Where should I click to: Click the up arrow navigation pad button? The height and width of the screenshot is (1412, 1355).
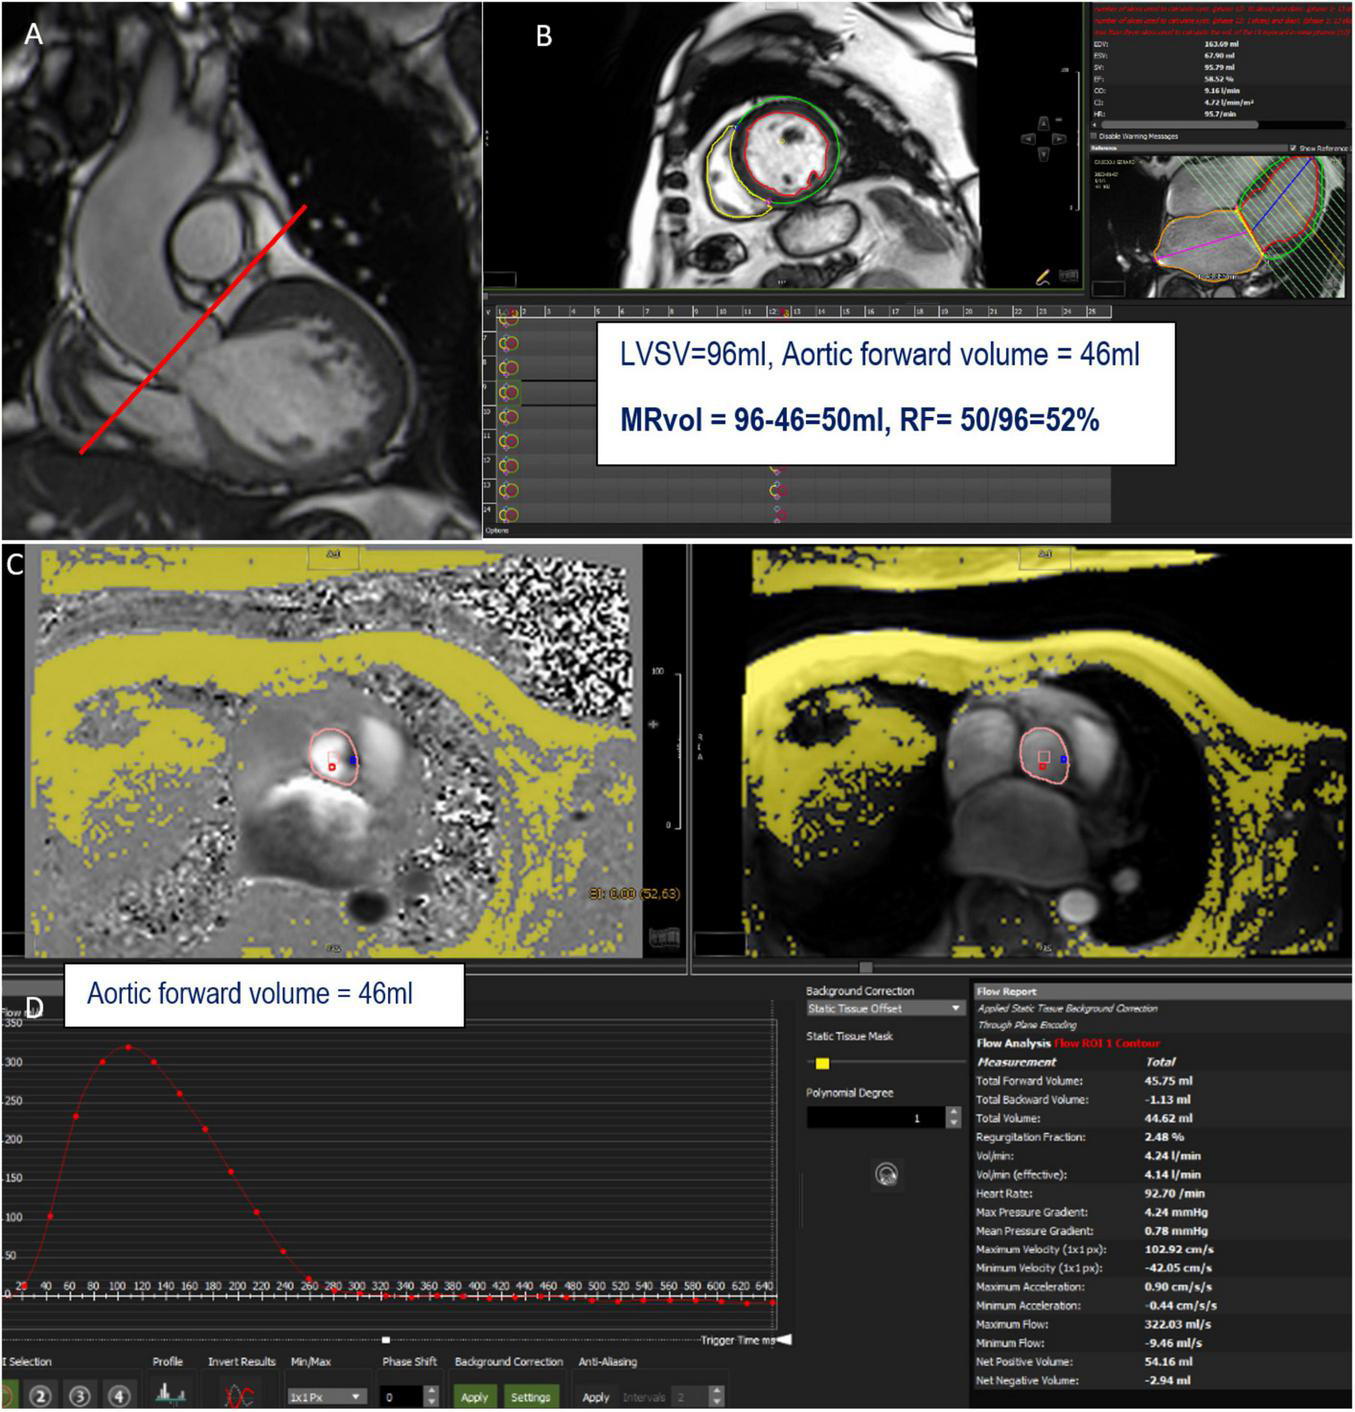click(1043, 123)
